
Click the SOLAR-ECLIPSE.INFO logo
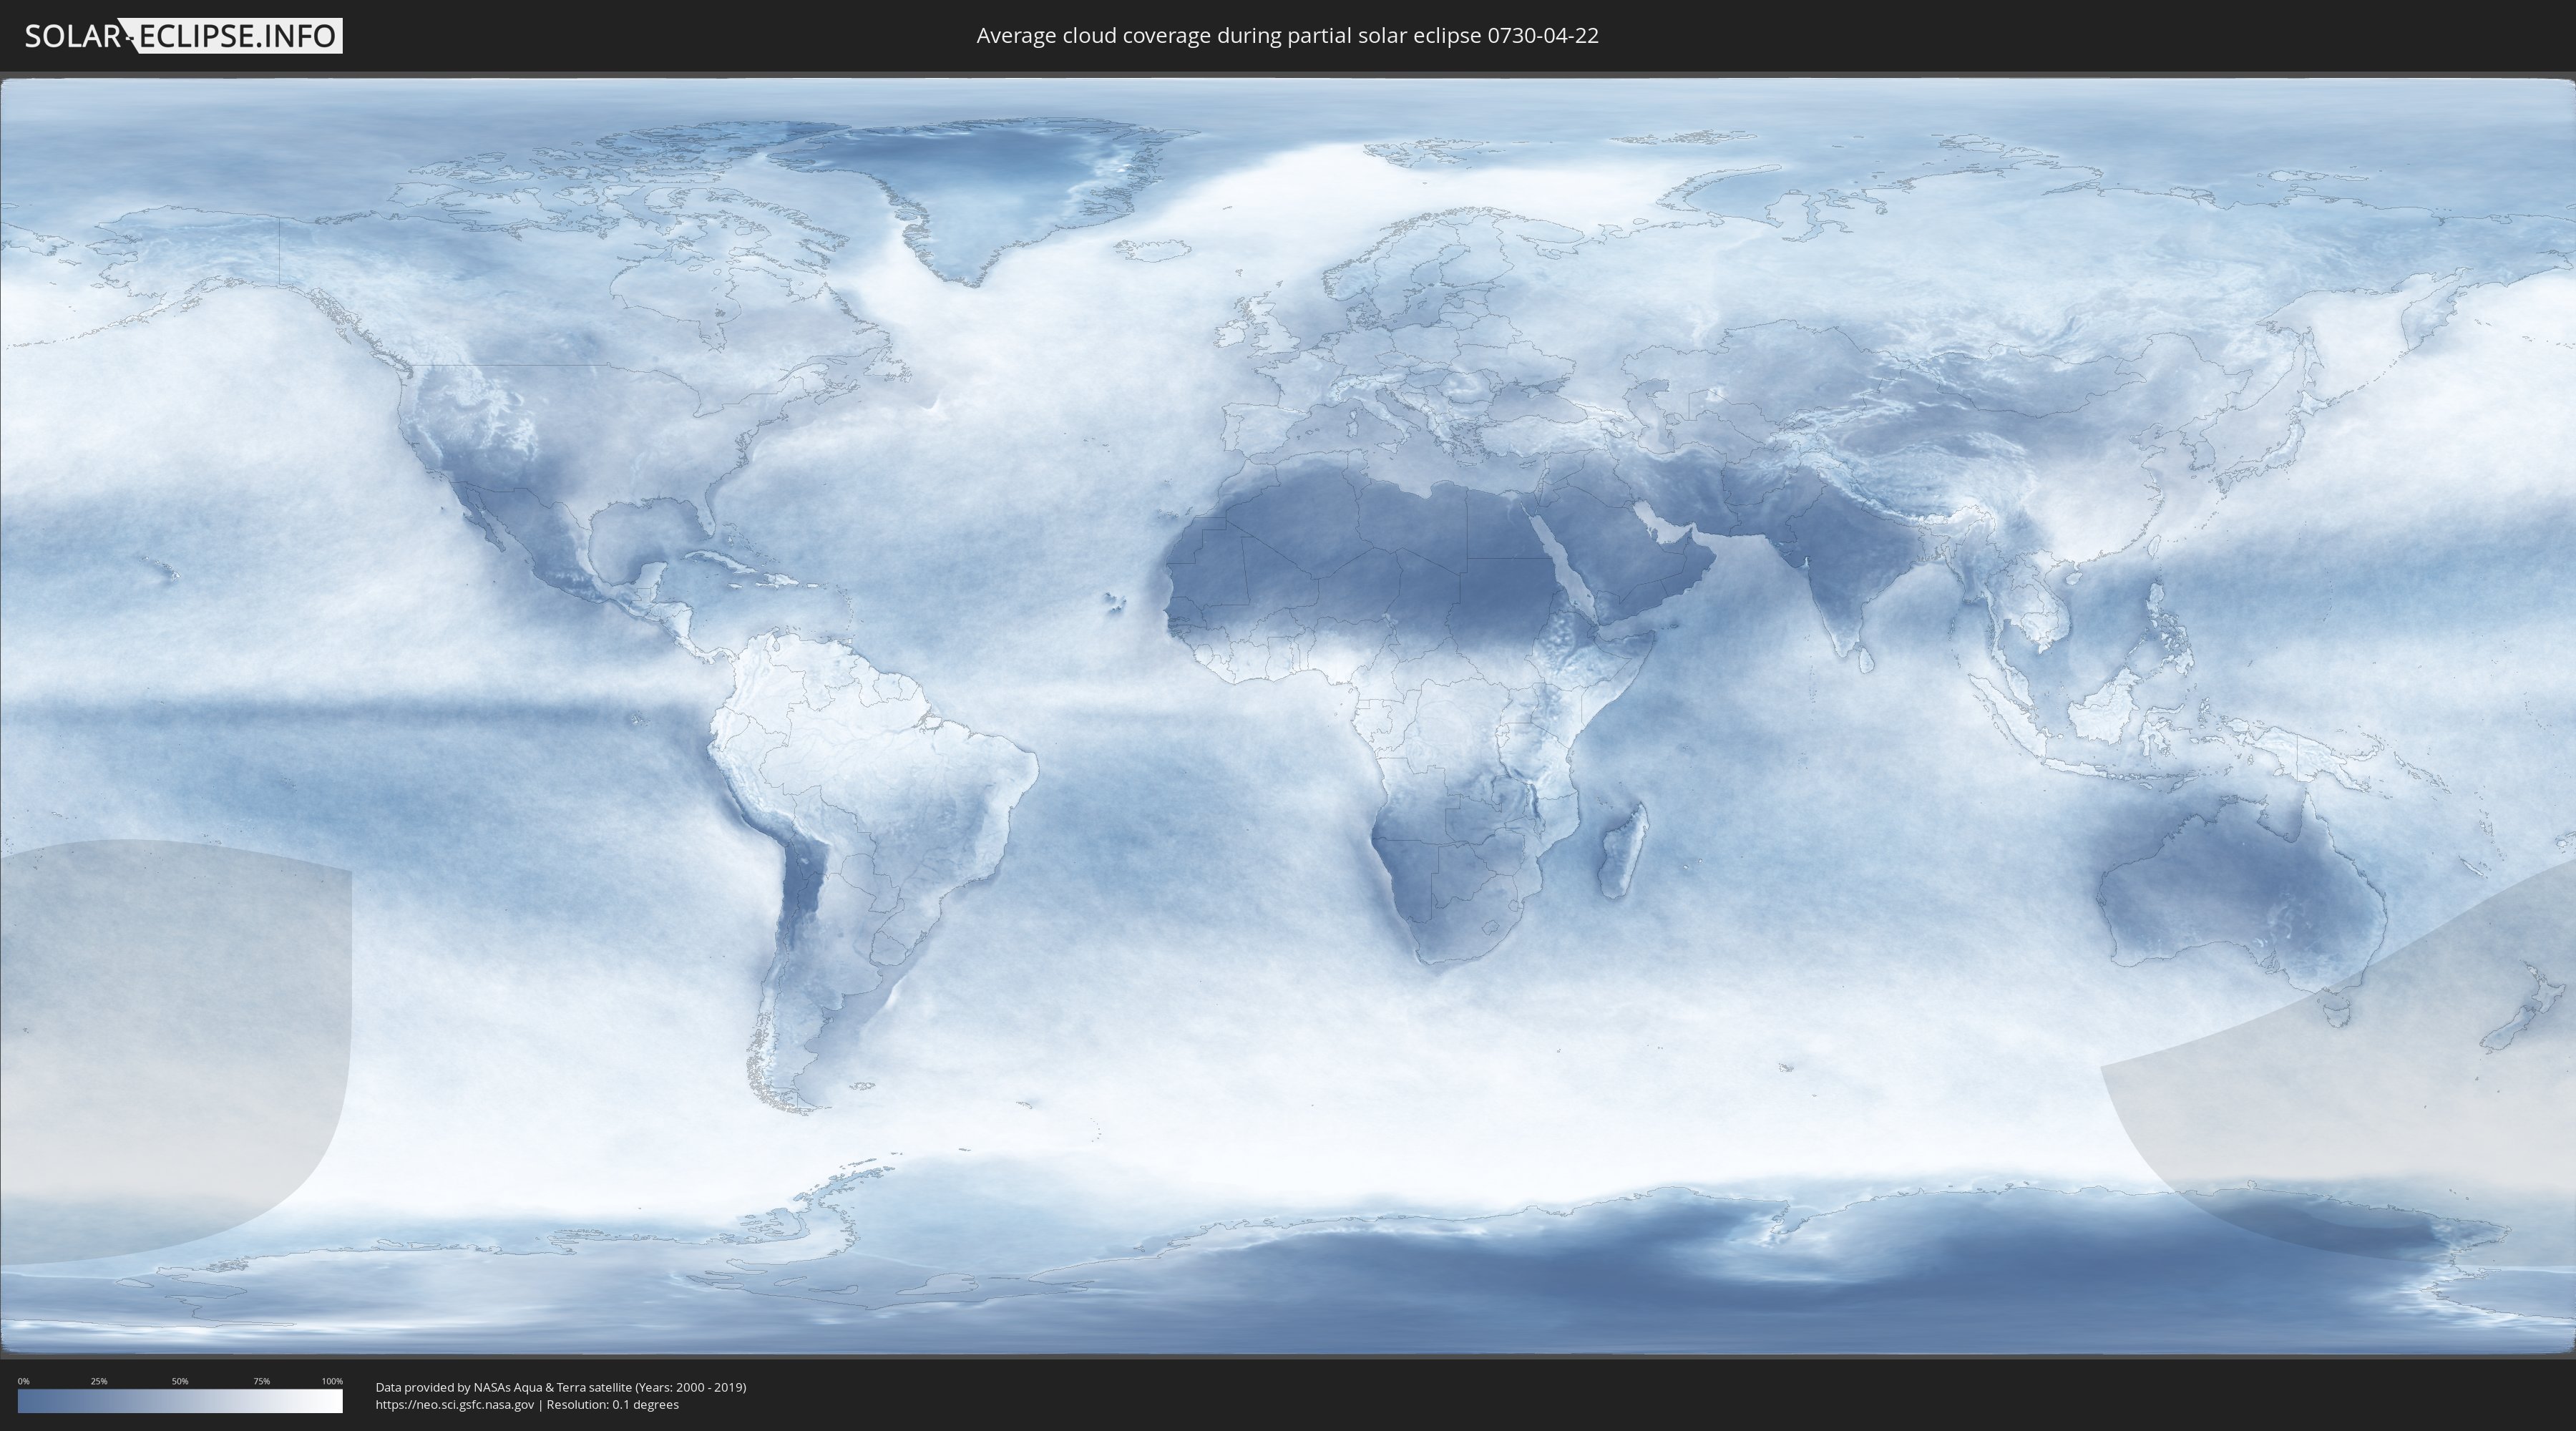[183, 36]
